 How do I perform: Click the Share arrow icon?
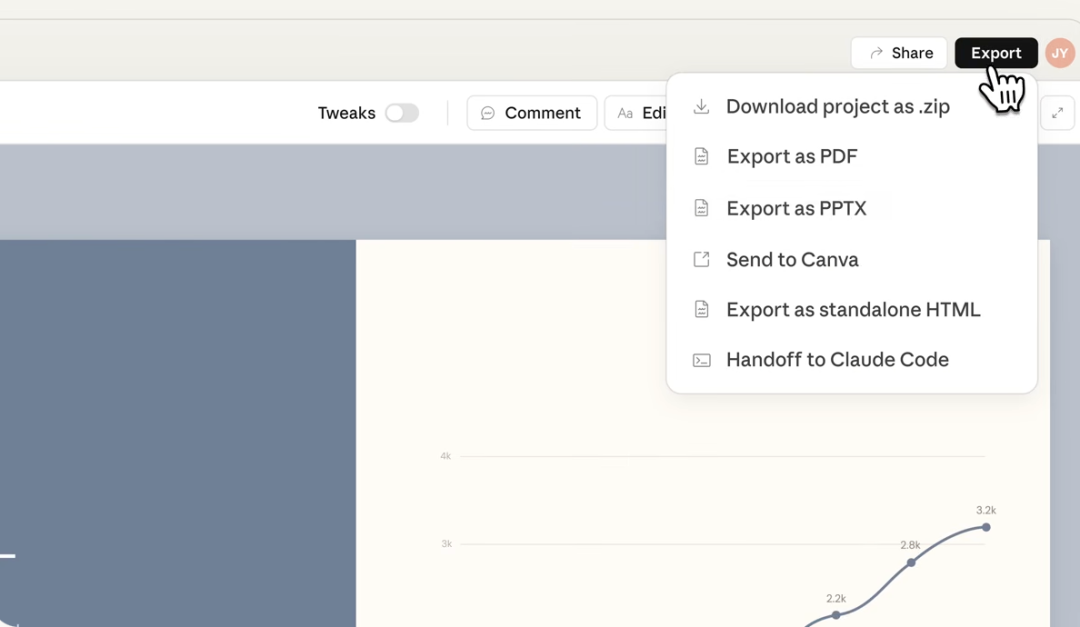coord(876,53)
